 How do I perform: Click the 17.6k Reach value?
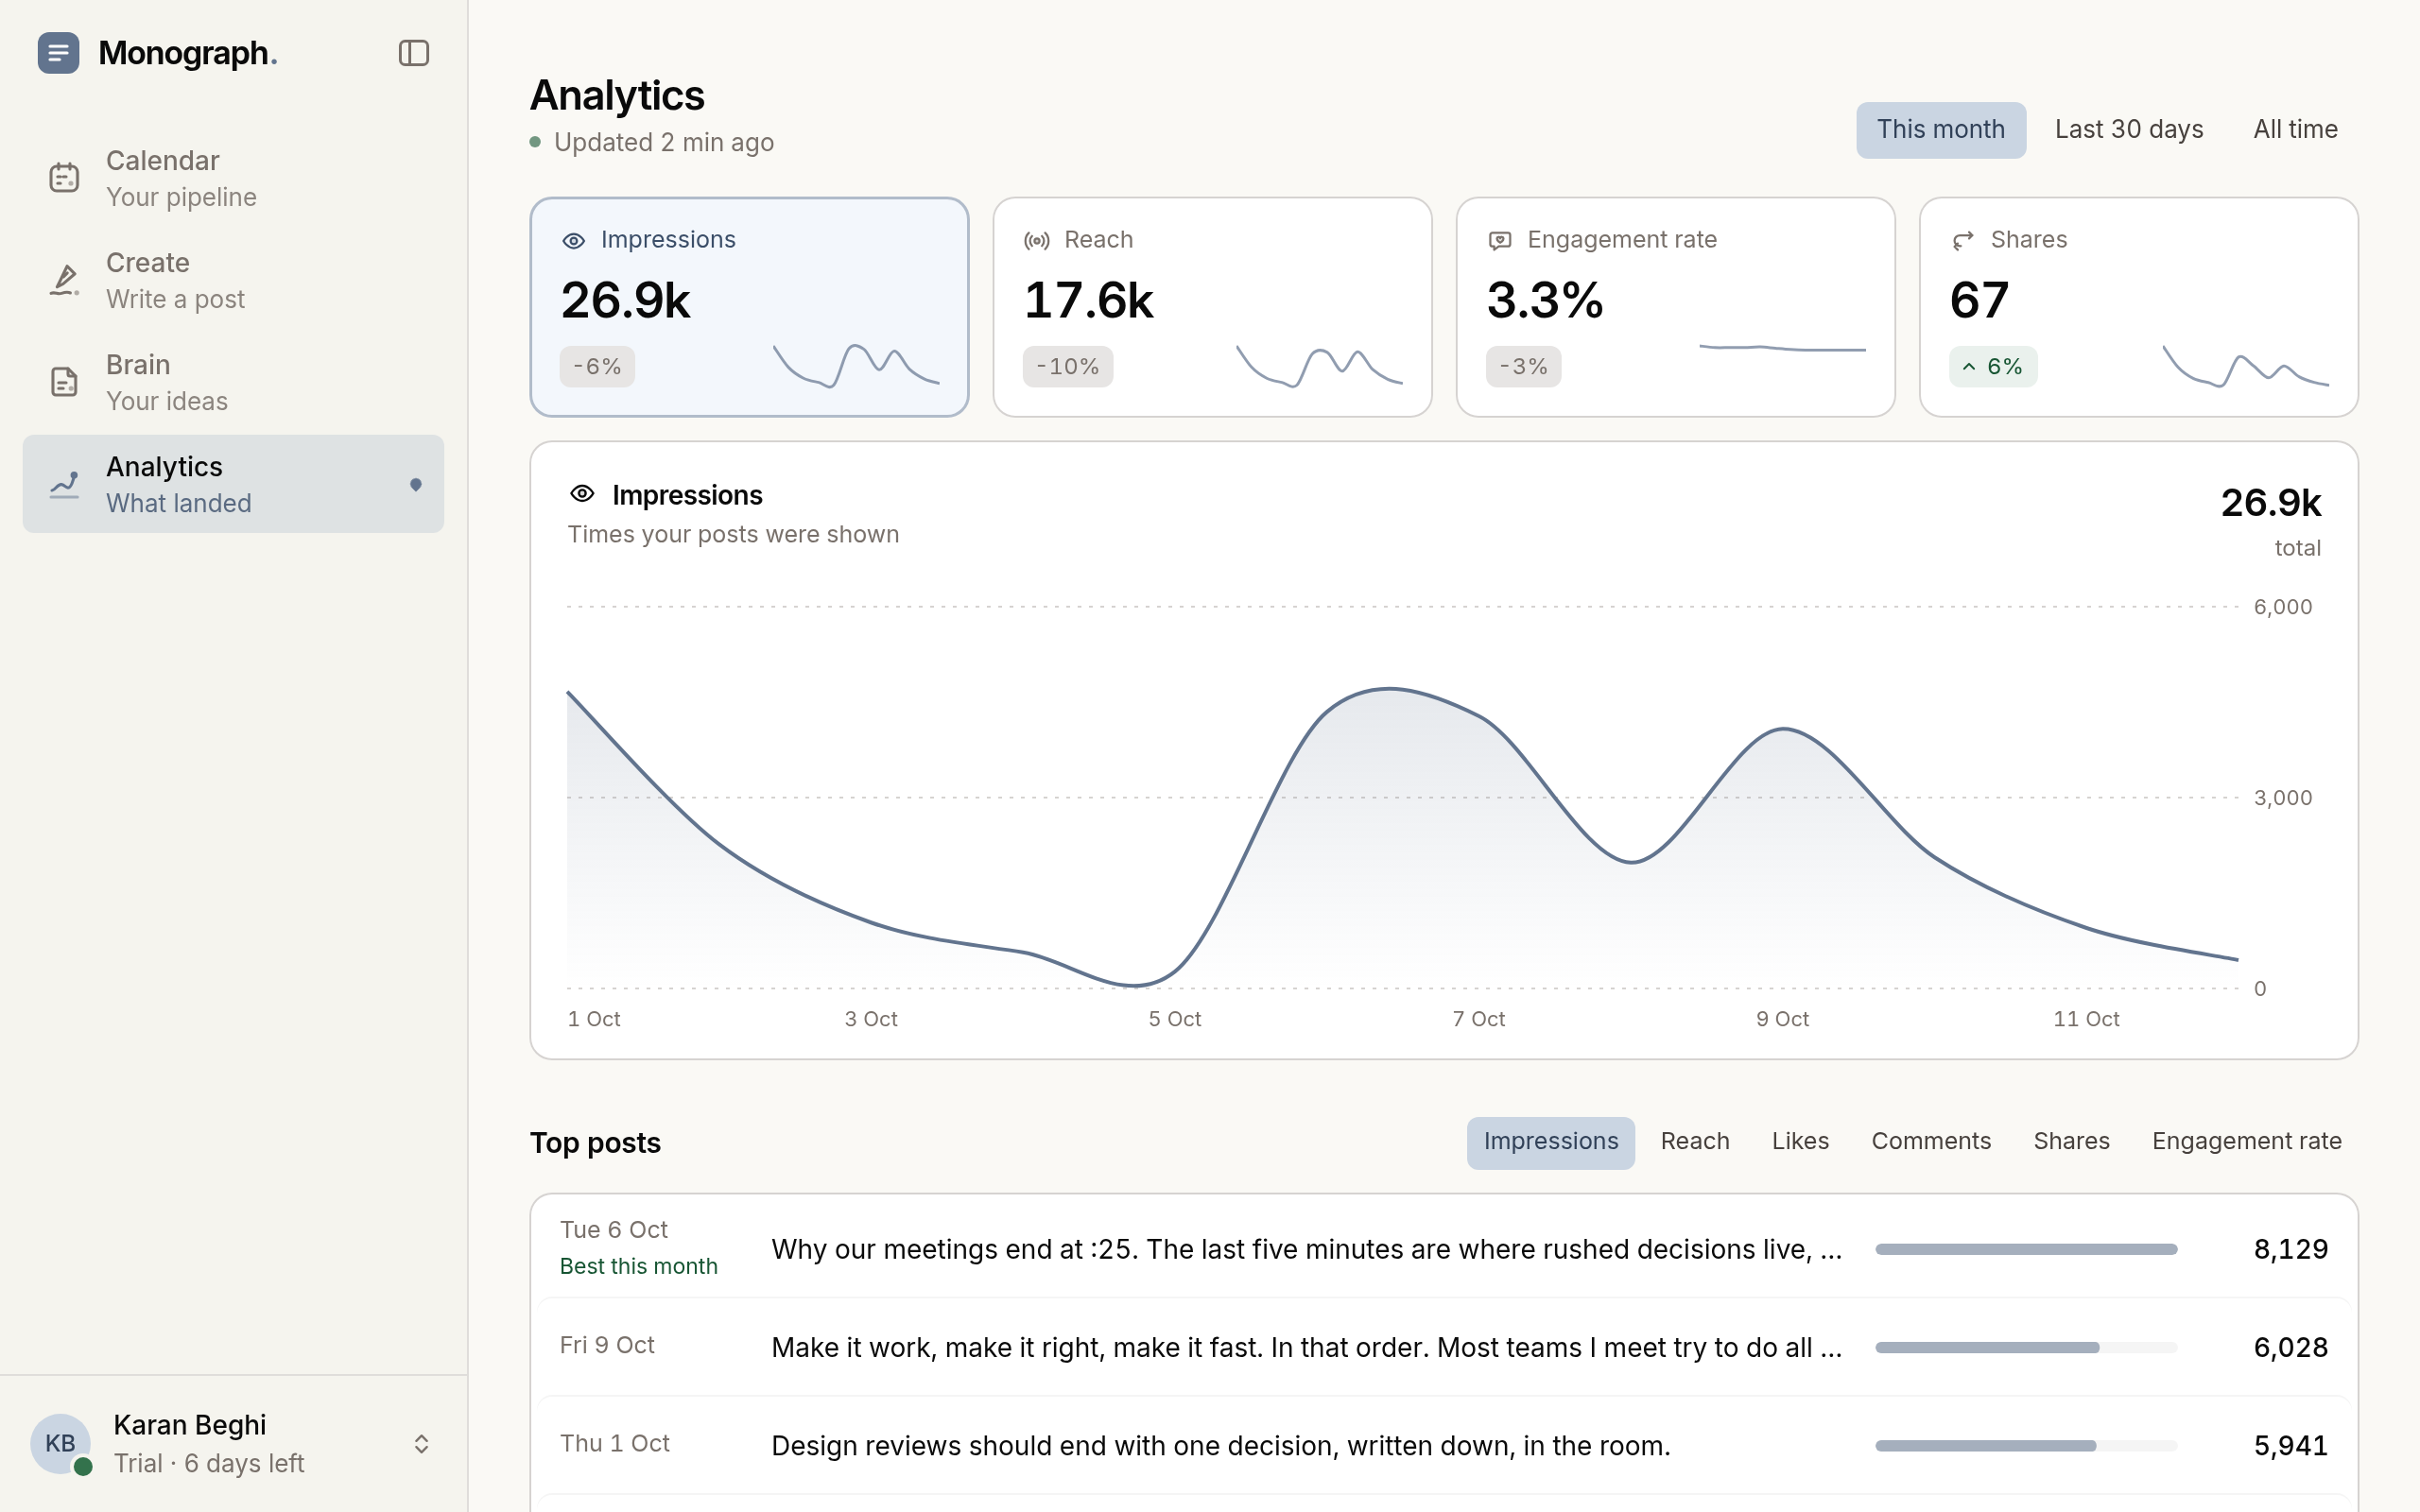coord(1089,301)
